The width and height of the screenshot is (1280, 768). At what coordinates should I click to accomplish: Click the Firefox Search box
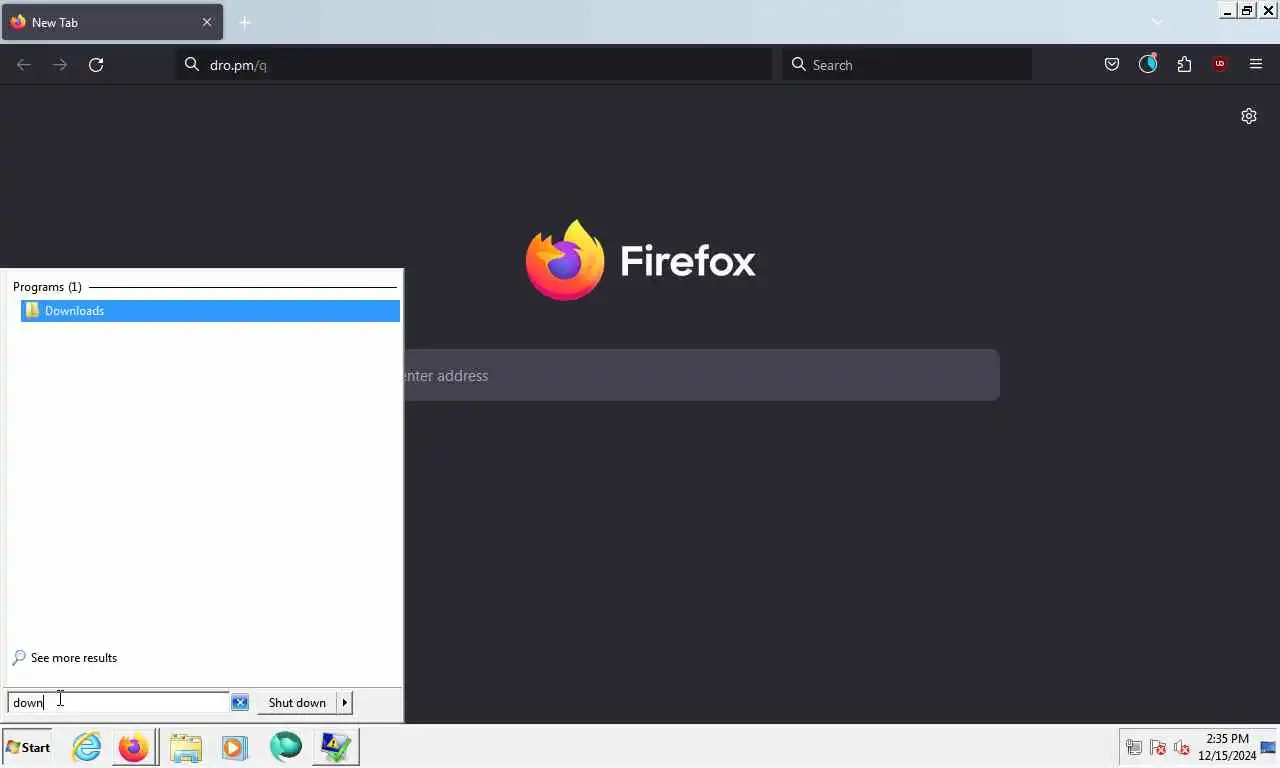coord(907,65)
